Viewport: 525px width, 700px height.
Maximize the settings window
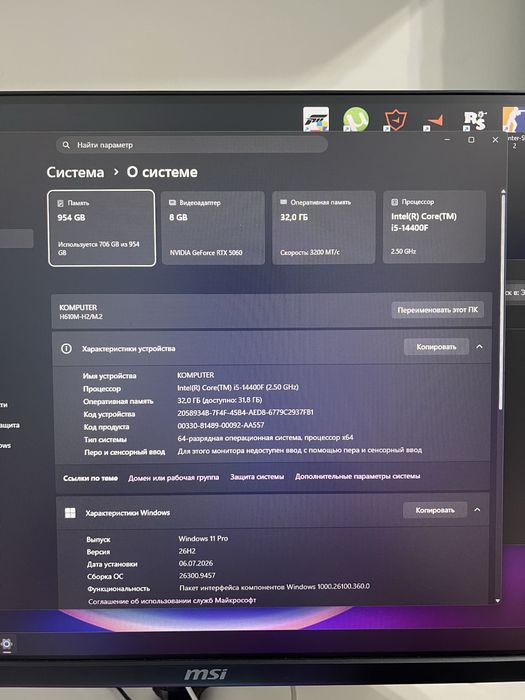click(x=471, y=140)
